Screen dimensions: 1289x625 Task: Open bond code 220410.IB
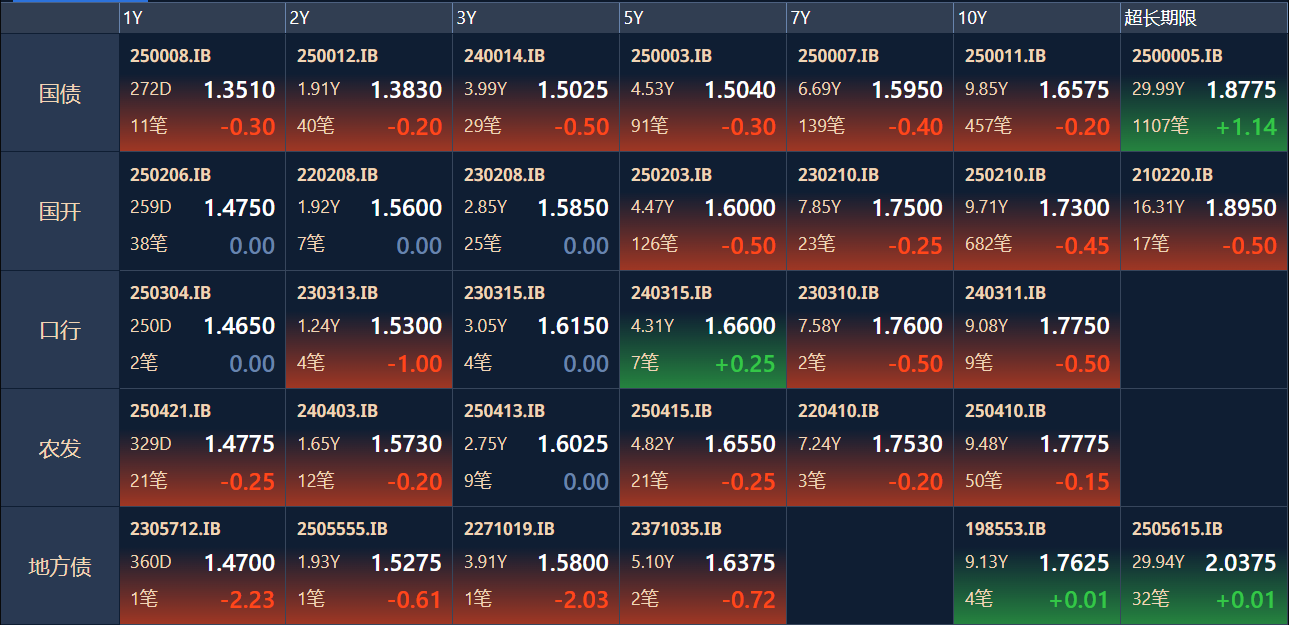click(838, 411)
